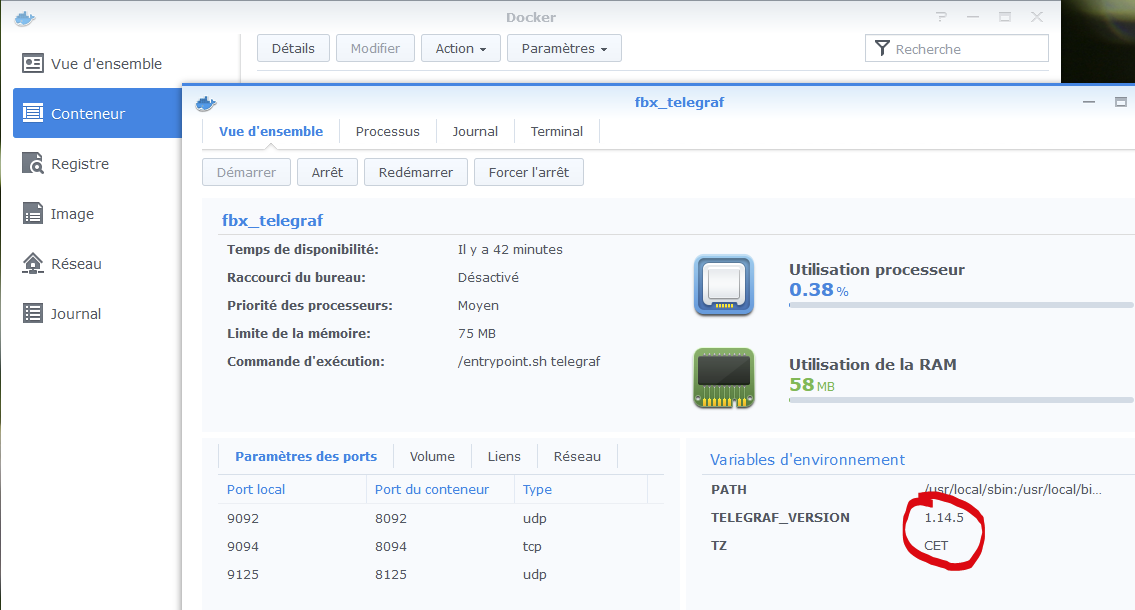Viewport: 1135px width, 610px height.
Task: Click the Forcer l'arrêt button
Action: 528,172
